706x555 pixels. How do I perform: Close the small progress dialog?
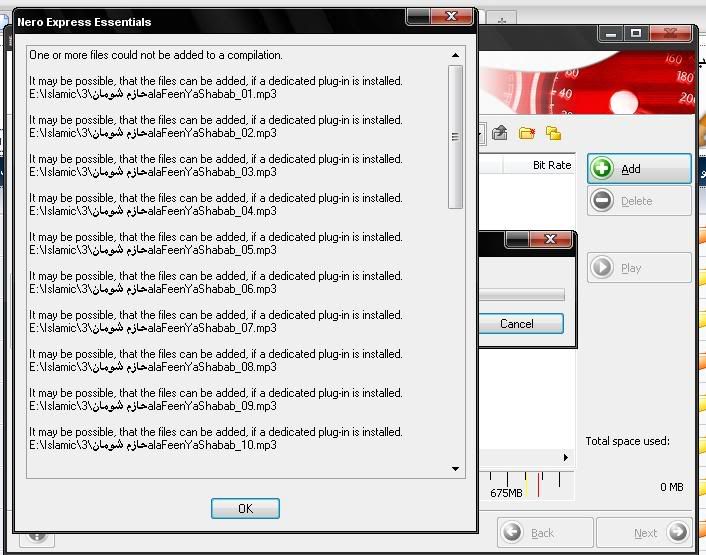coord(550,239)
